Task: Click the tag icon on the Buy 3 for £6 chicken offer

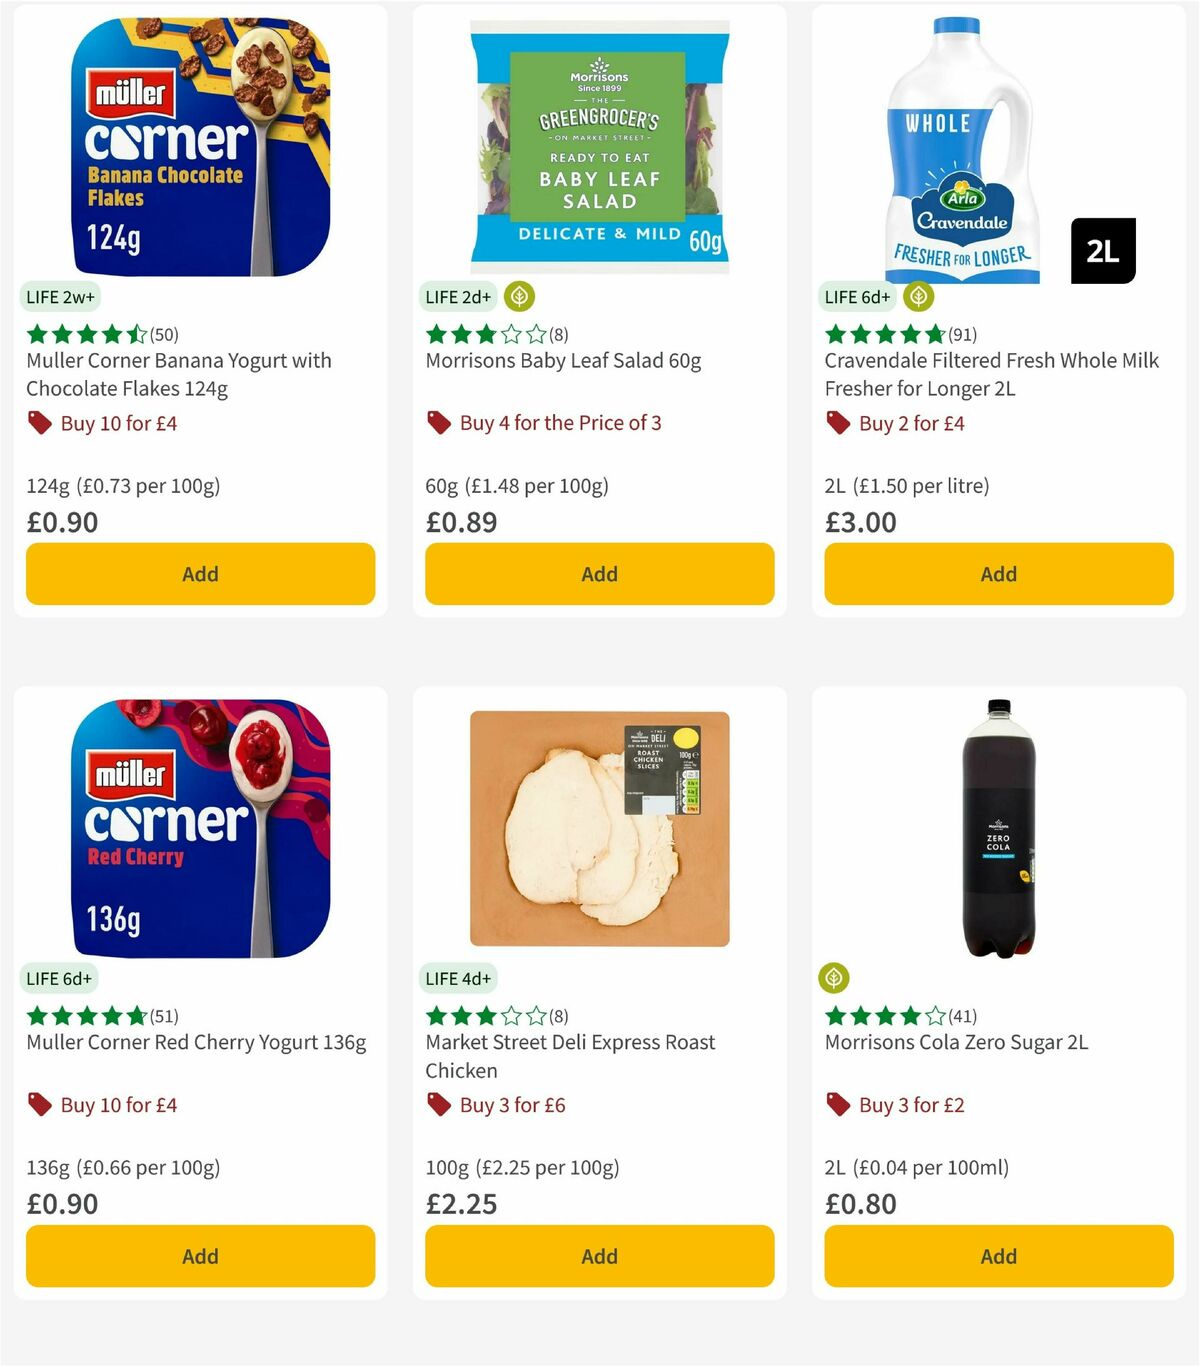Action: pos(438,1105)
